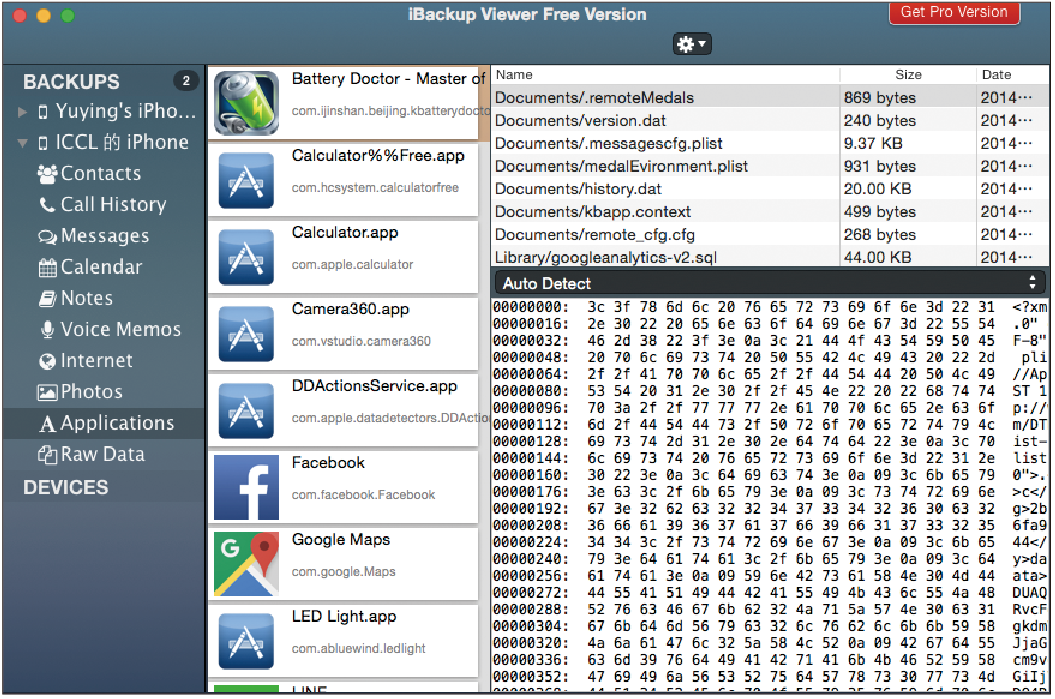Screen dimensions: 1055x699
Task: Select the Applications icon in sidebar
Action: 47,424
